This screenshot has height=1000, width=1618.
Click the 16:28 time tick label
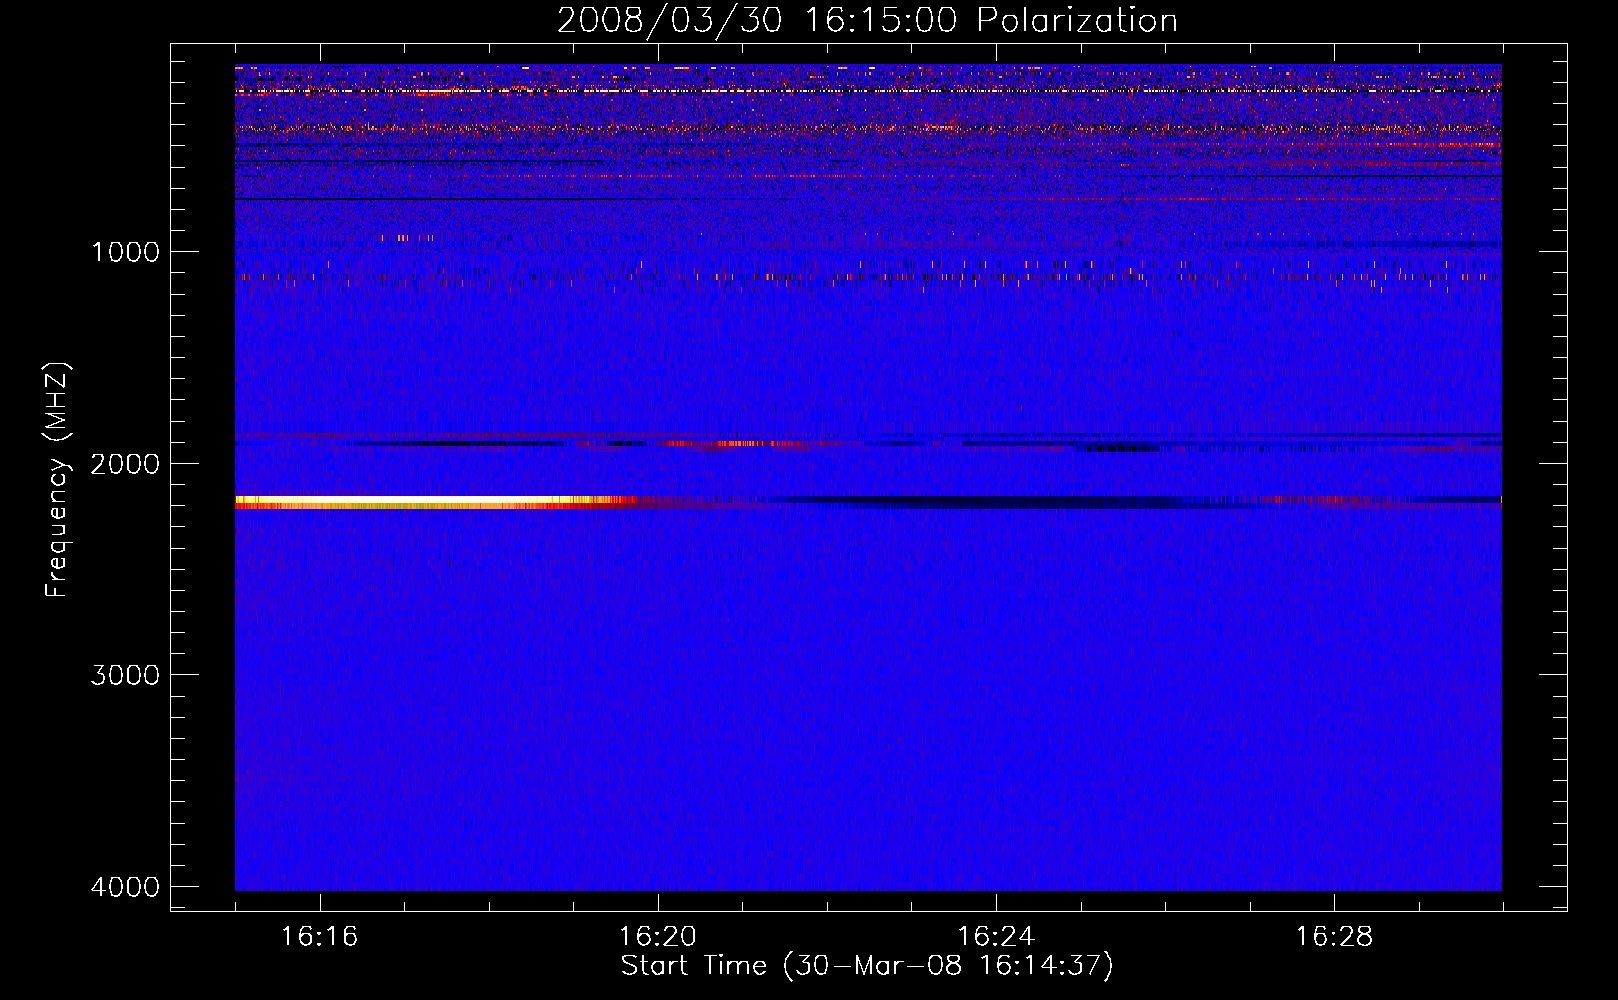(x=1334, y=937)
